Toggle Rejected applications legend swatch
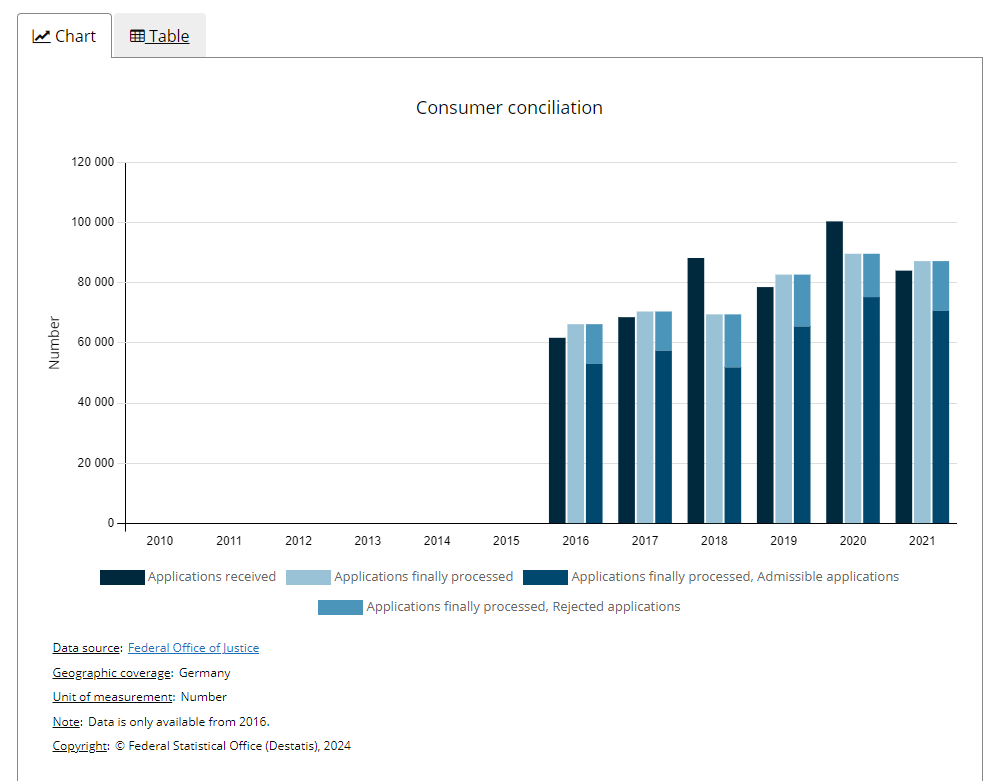This screenshot has height=781, width=993. coord(340,607)
